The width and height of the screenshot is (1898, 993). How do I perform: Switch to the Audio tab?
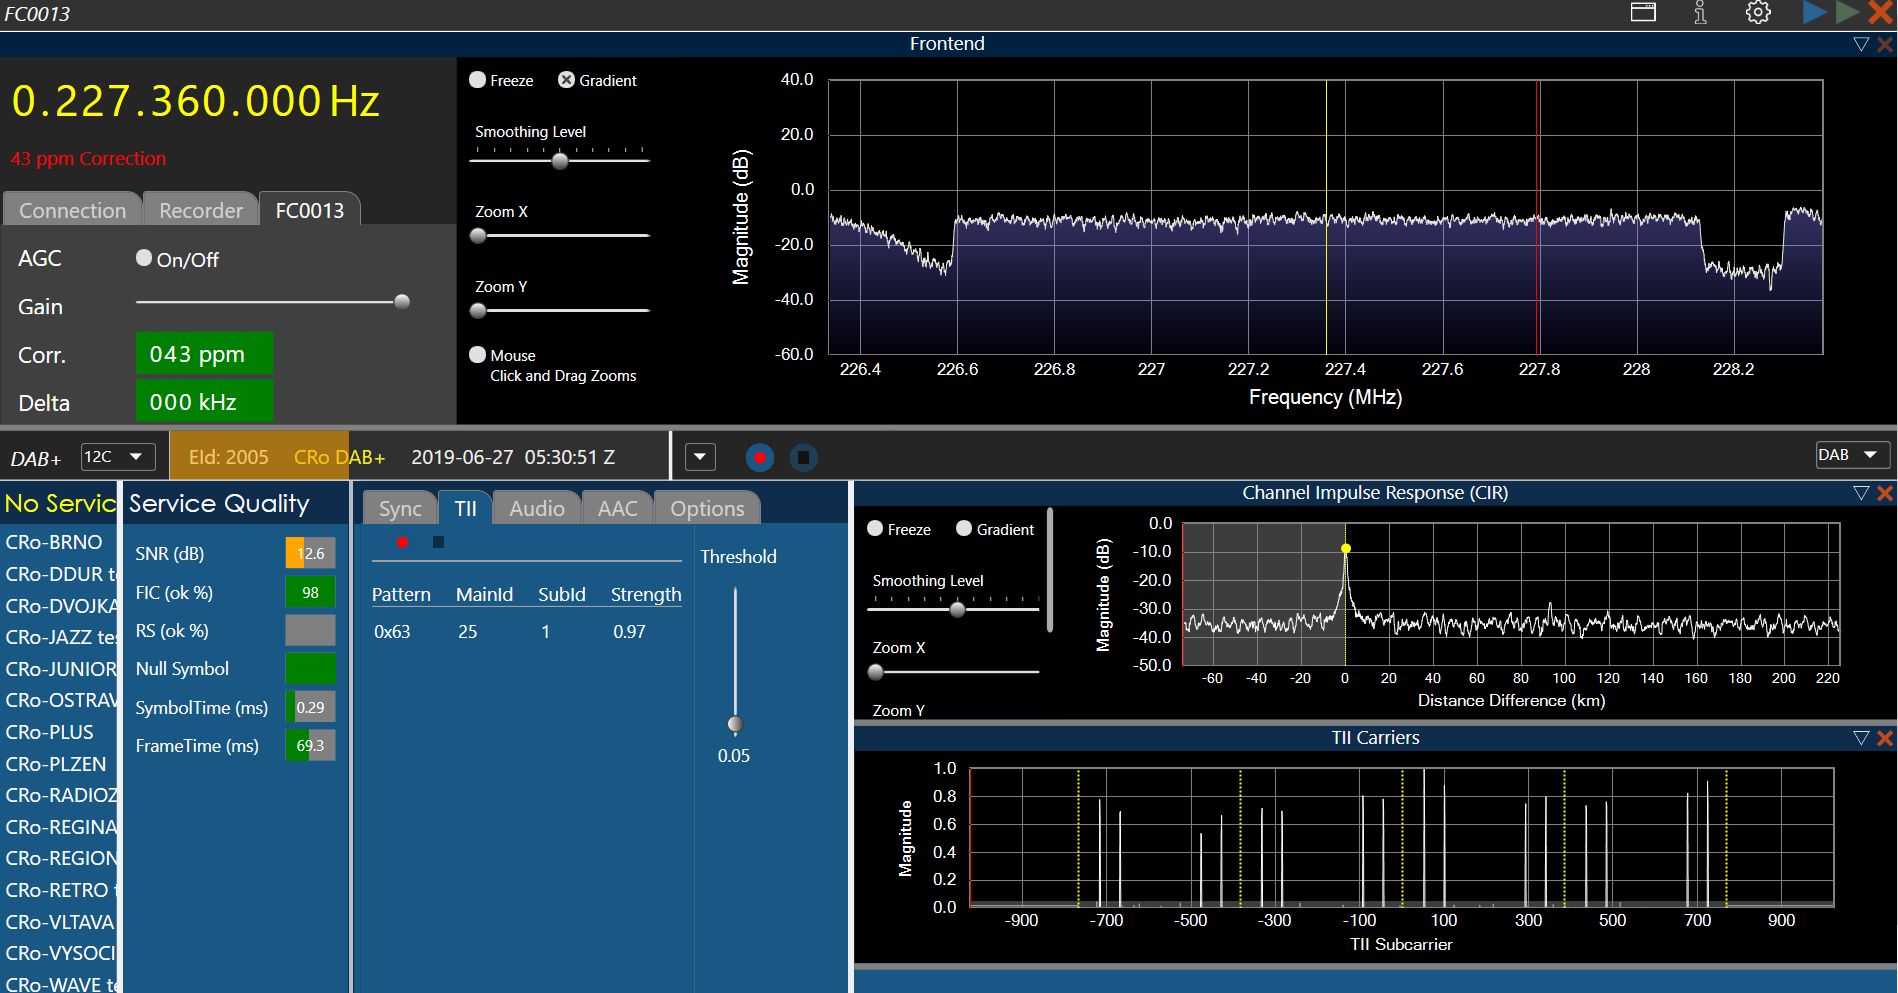point(537,508)
